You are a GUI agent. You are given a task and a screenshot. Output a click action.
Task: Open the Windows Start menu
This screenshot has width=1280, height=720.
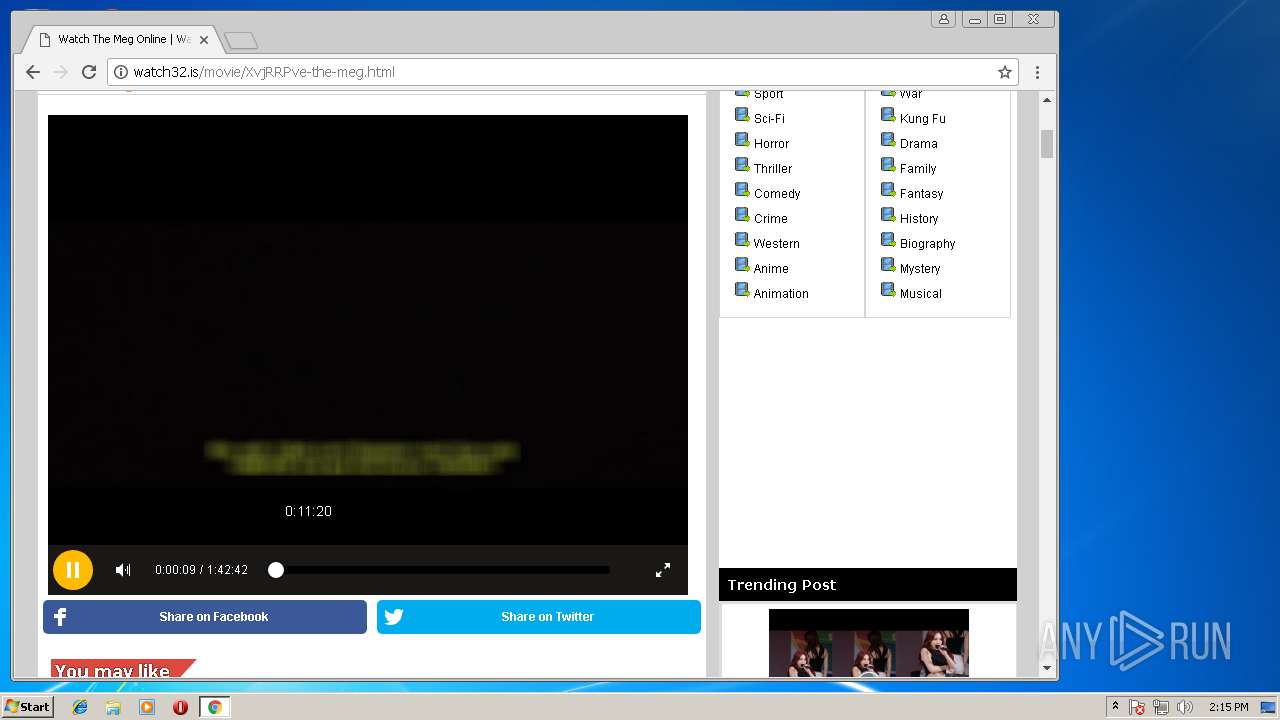pyautogui.click(x=27, y=707)
